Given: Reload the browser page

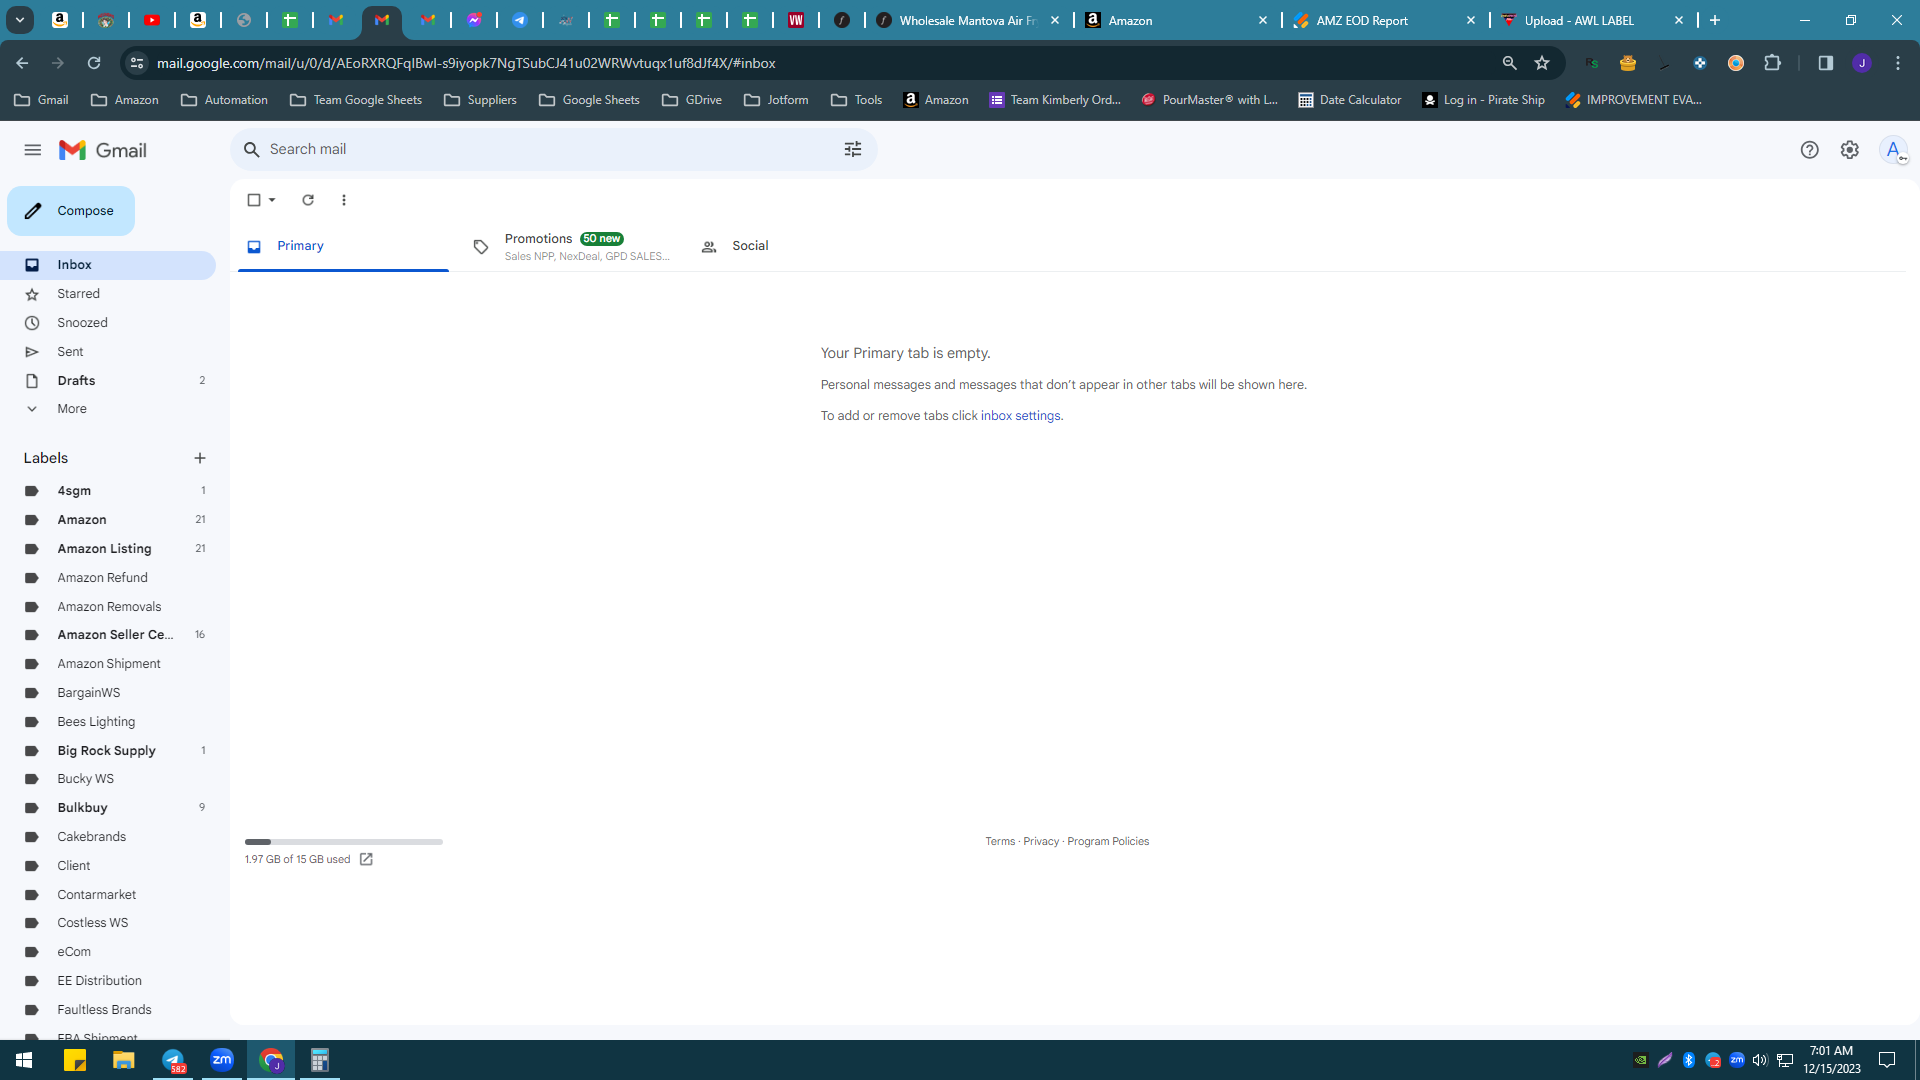Looking at the screenshot, I should (x=94, y=63).
